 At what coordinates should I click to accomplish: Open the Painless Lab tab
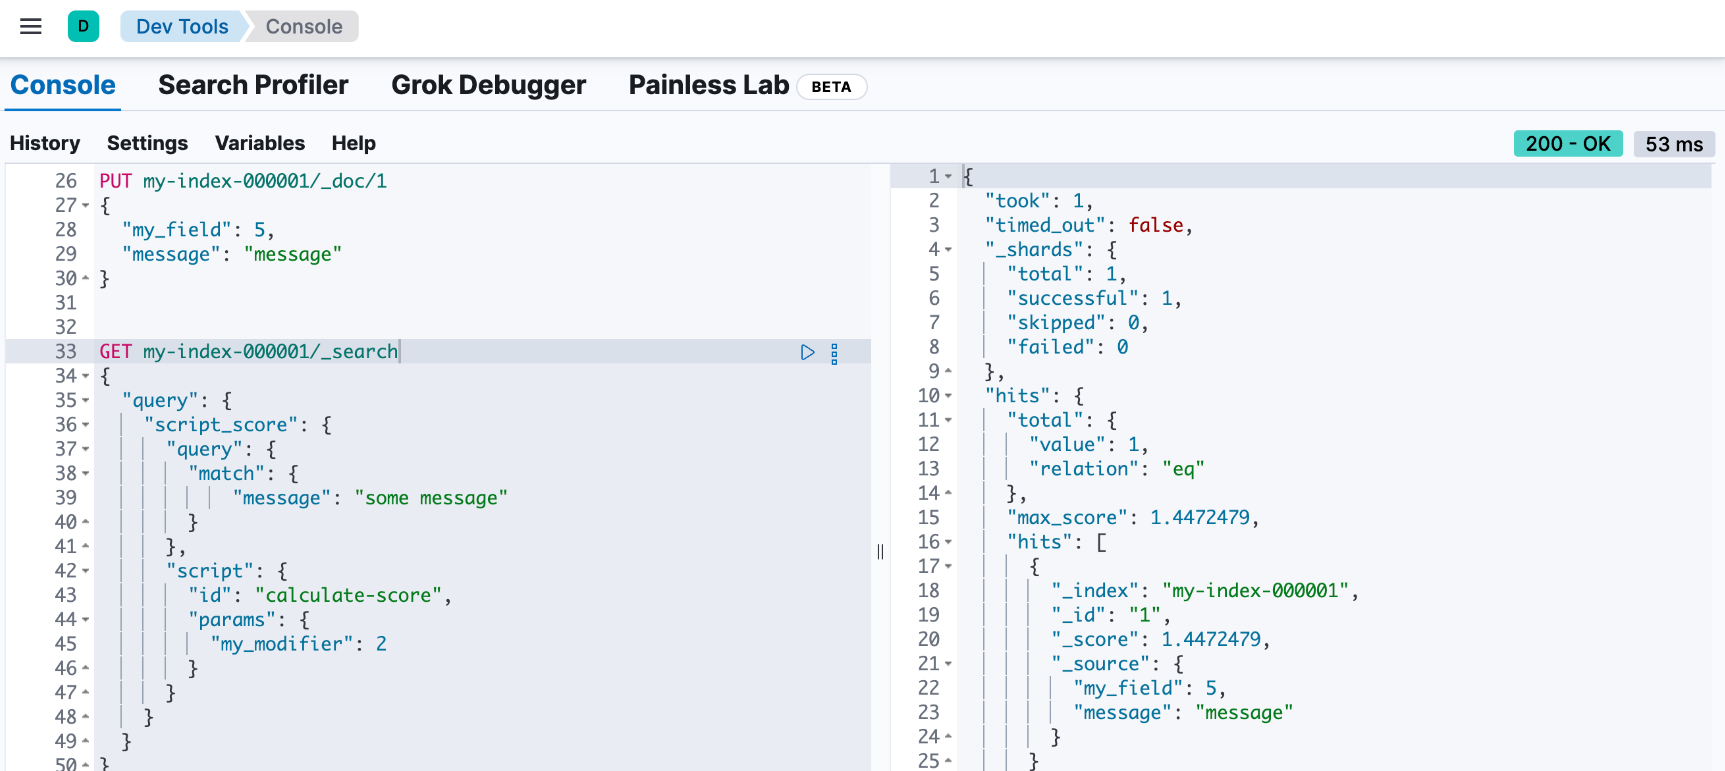(708, 85)
